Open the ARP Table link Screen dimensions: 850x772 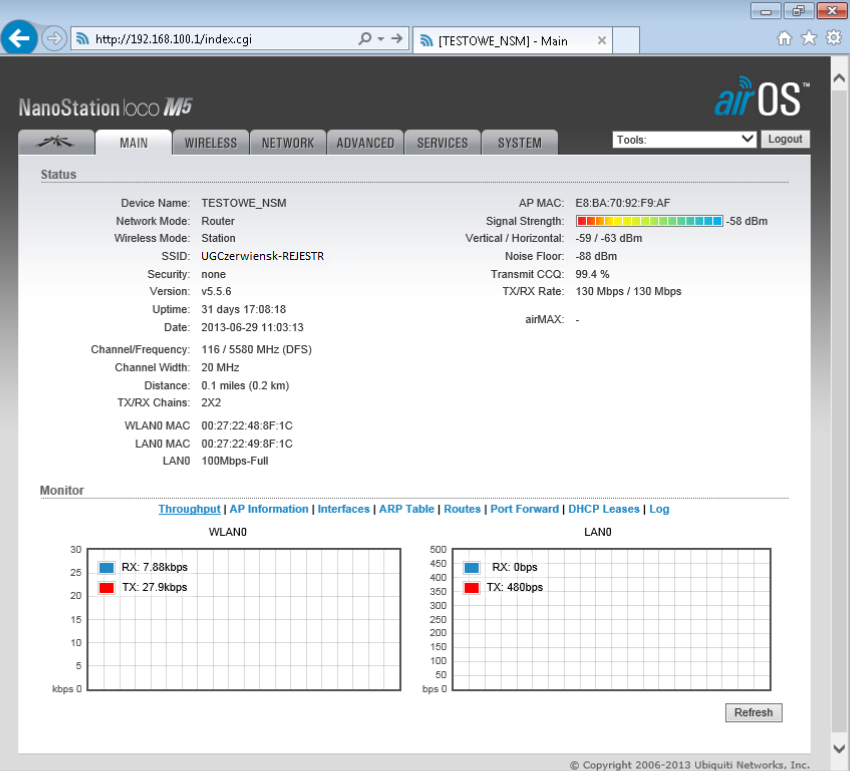(x=407, y=509)
